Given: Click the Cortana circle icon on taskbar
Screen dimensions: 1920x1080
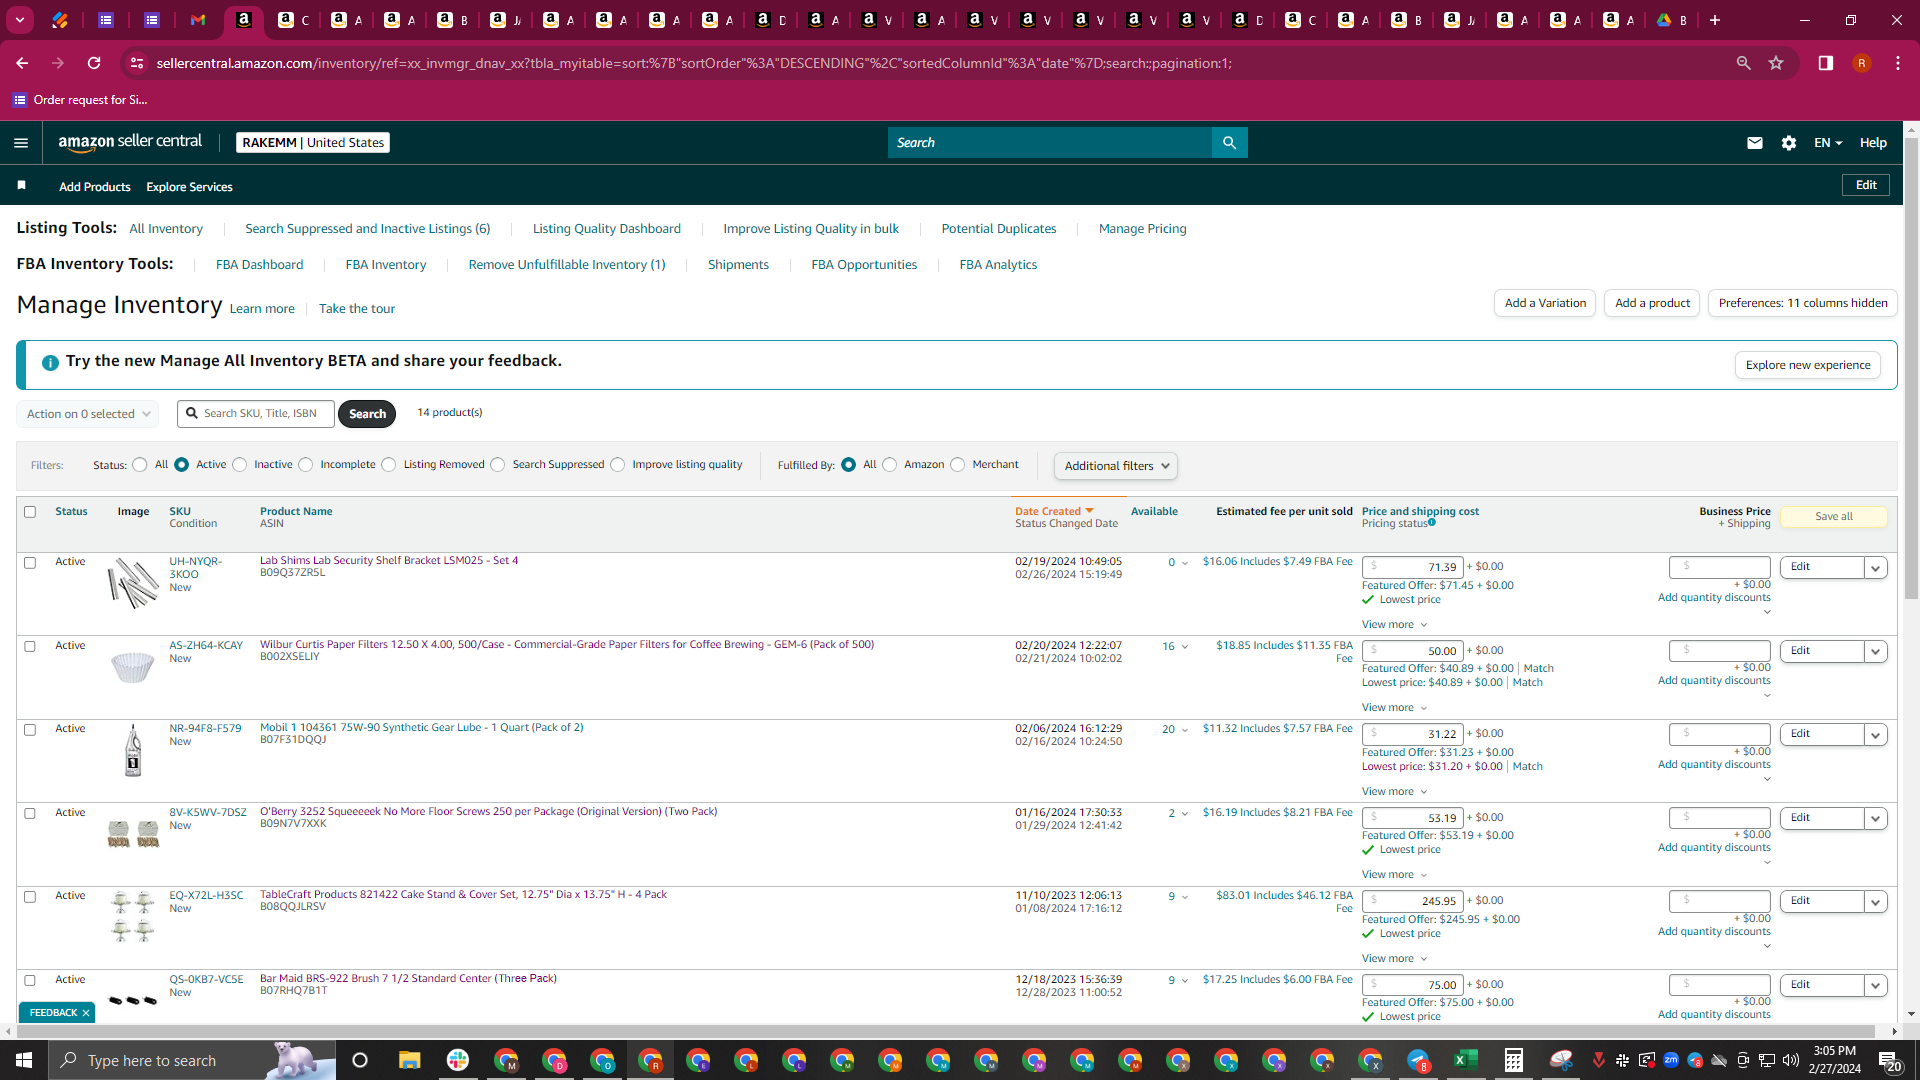Looking at the screenshot, I should pyautogui.click(x=360, y=1060).
